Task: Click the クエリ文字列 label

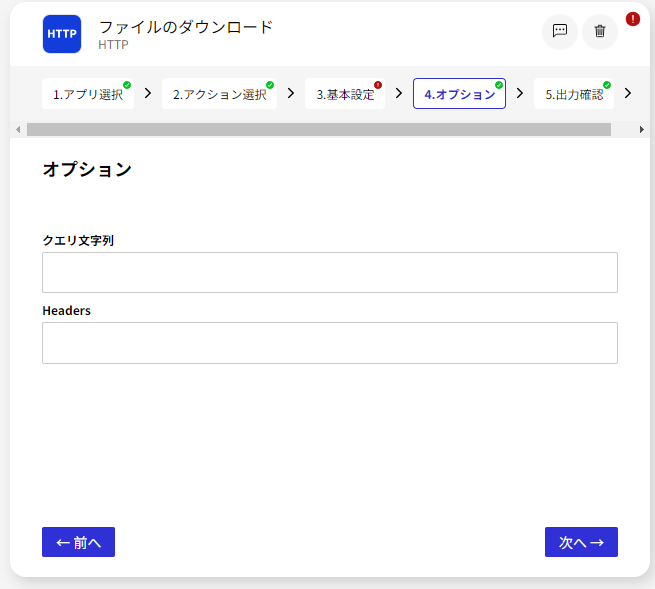Action: pyautogui.click(x=78, y=240)
